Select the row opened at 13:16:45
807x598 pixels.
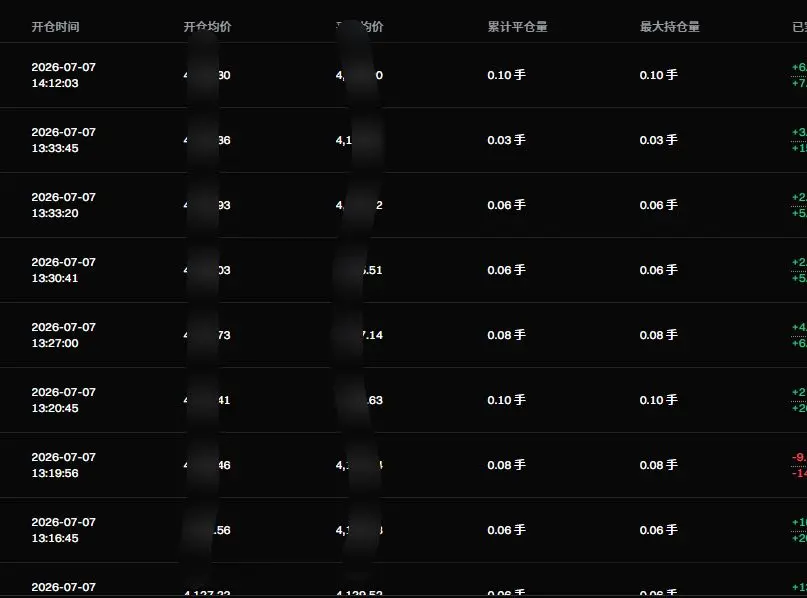pyautogui.click(x=404, y=530)
